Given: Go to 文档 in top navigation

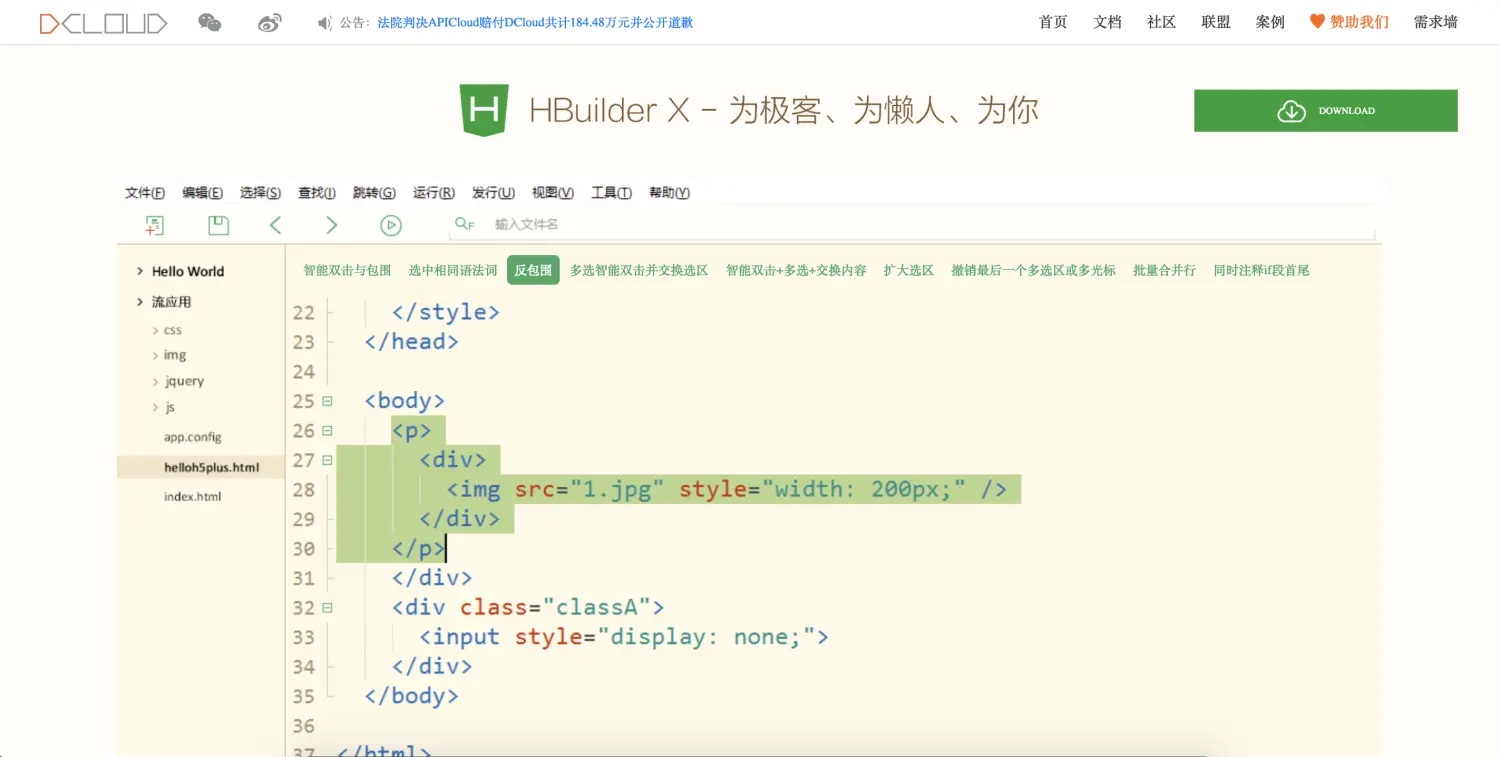Looking at the screenshot, I should (x=1107, y=22).
